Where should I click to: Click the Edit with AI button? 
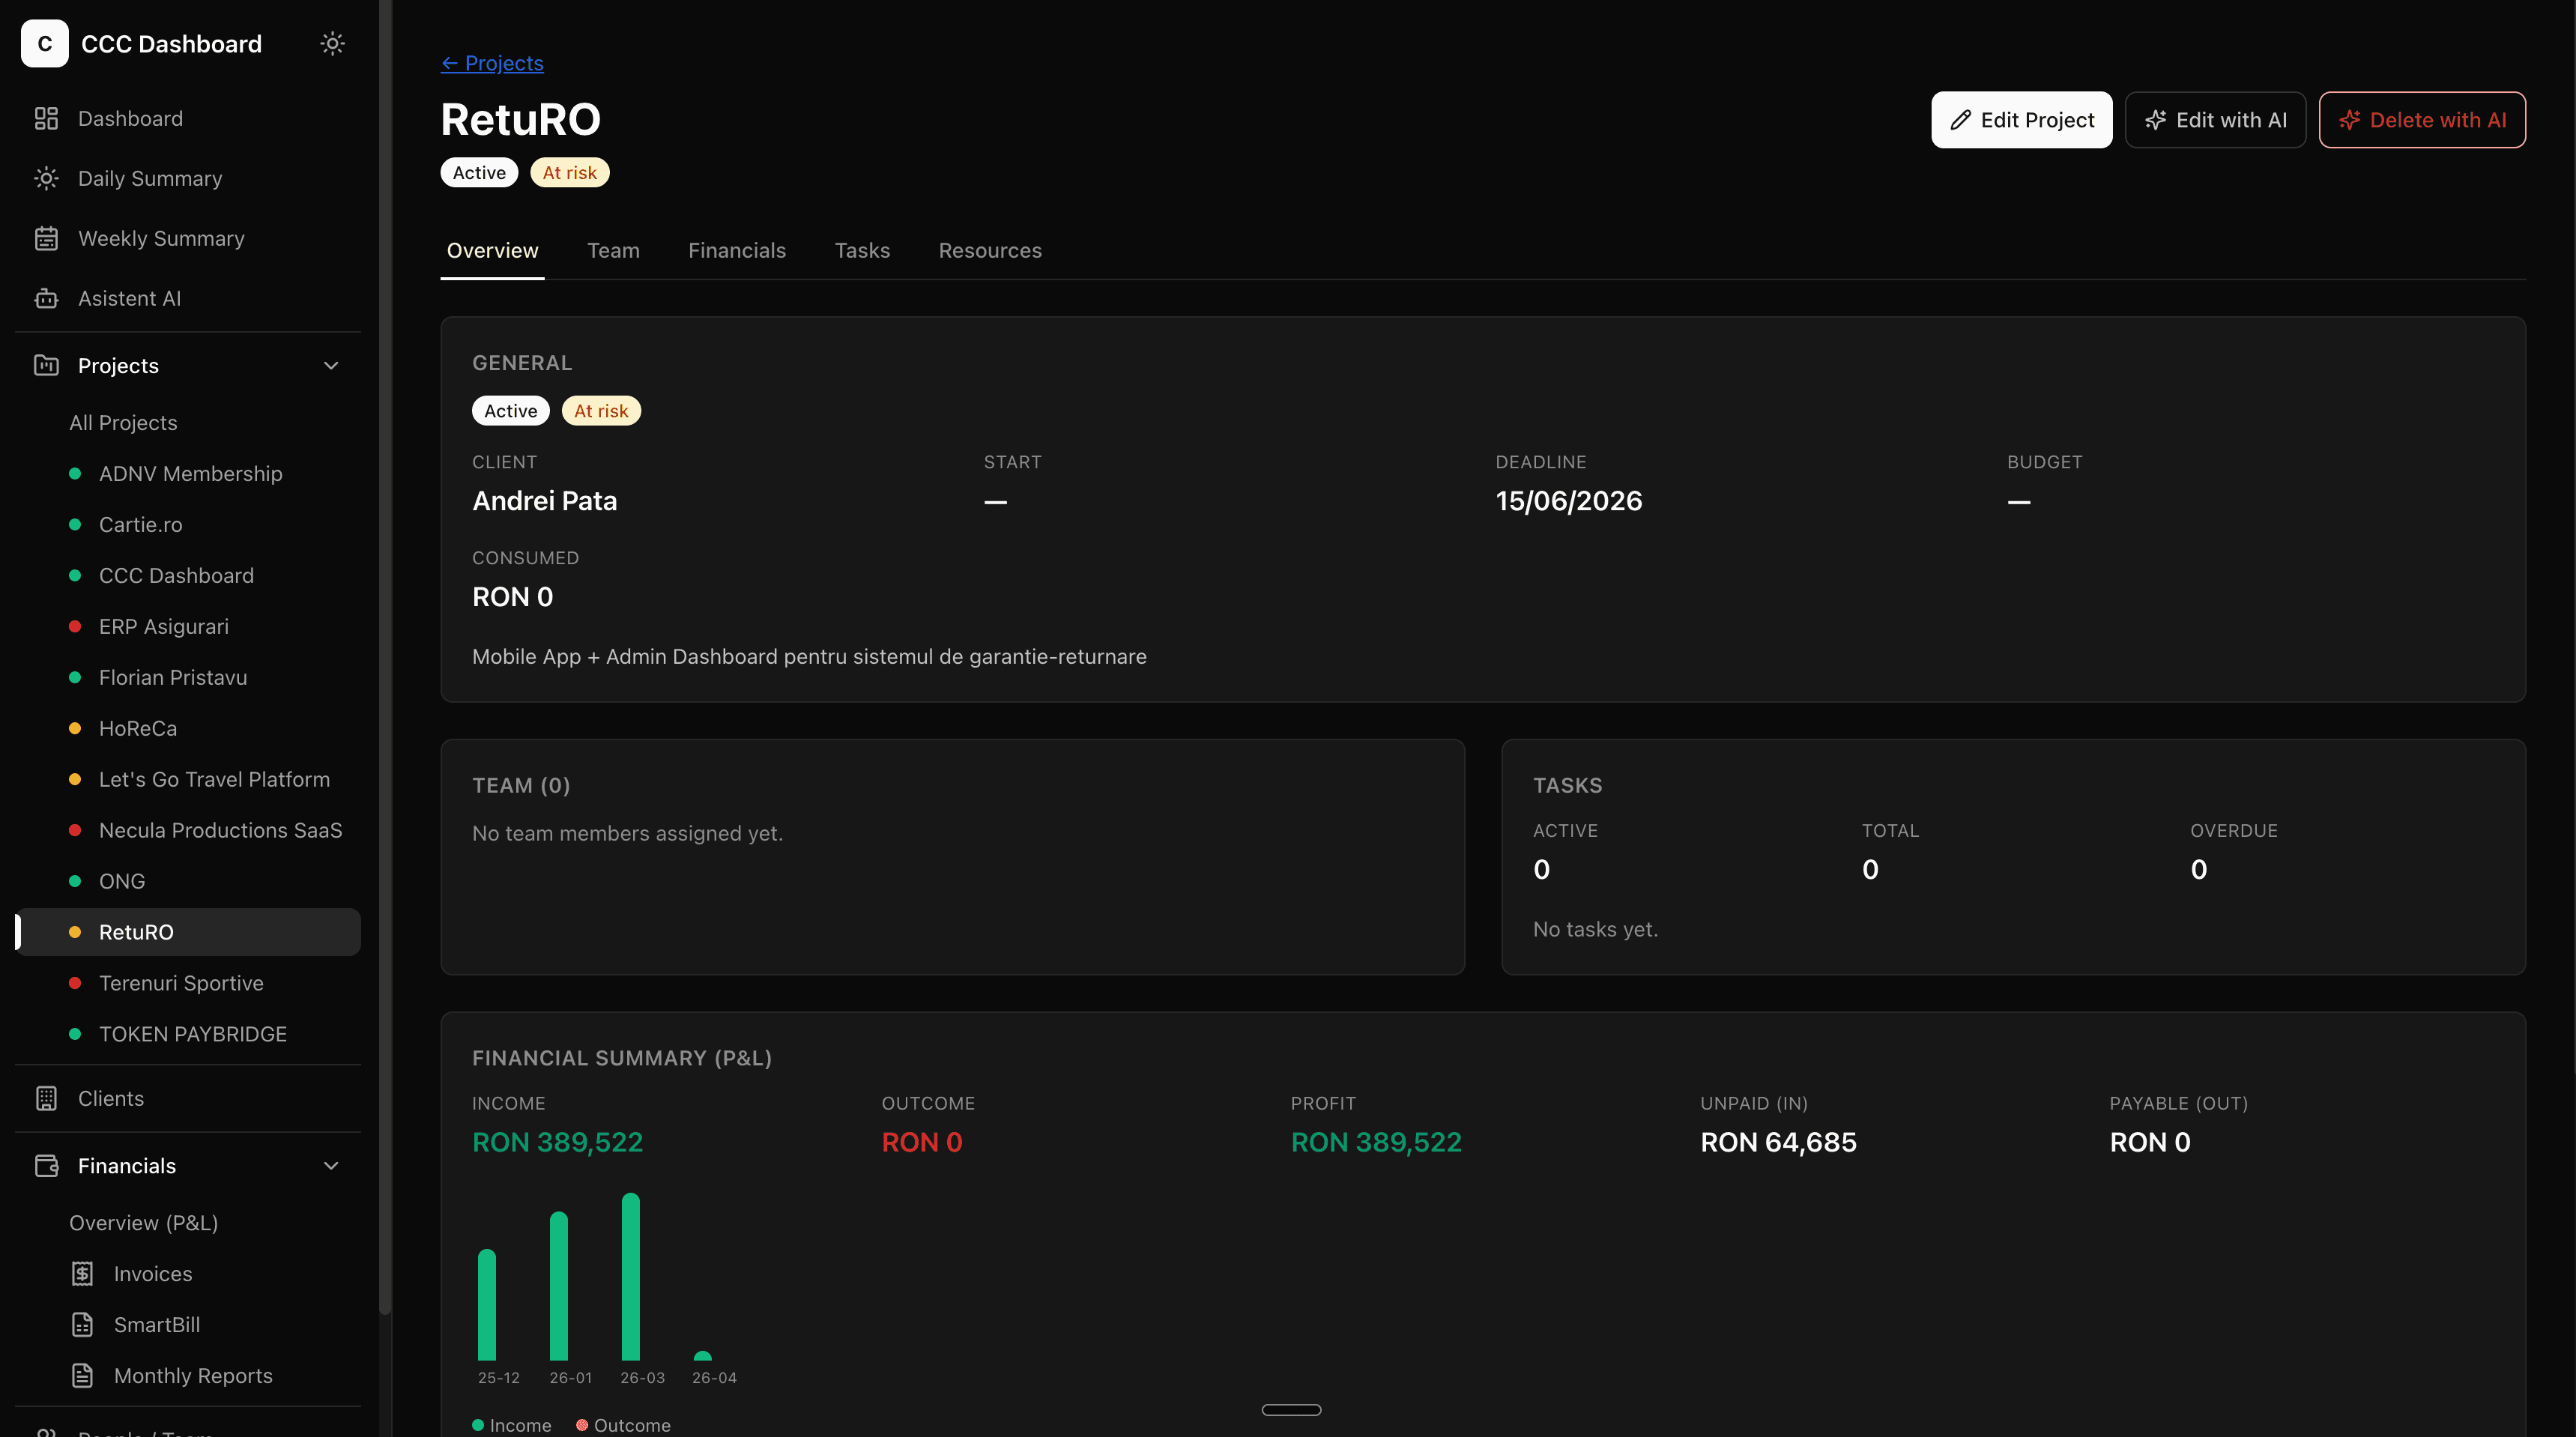coord(2215,120)
